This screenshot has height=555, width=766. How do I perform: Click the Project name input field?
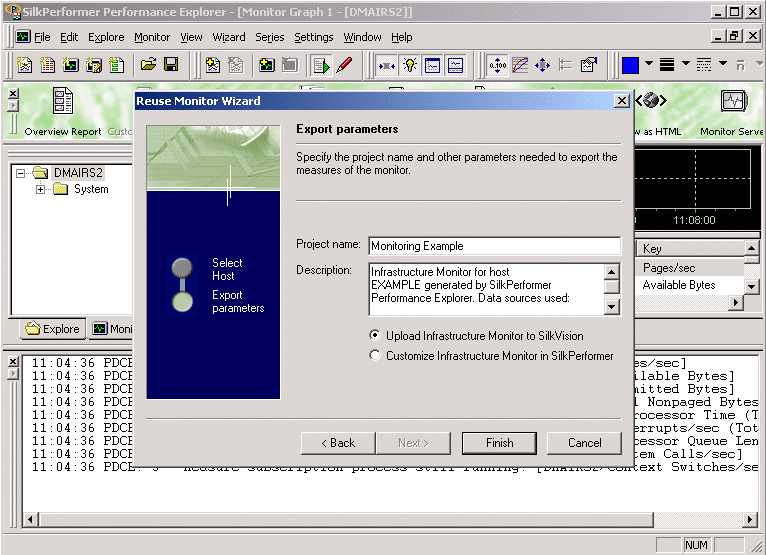point(494,246)
